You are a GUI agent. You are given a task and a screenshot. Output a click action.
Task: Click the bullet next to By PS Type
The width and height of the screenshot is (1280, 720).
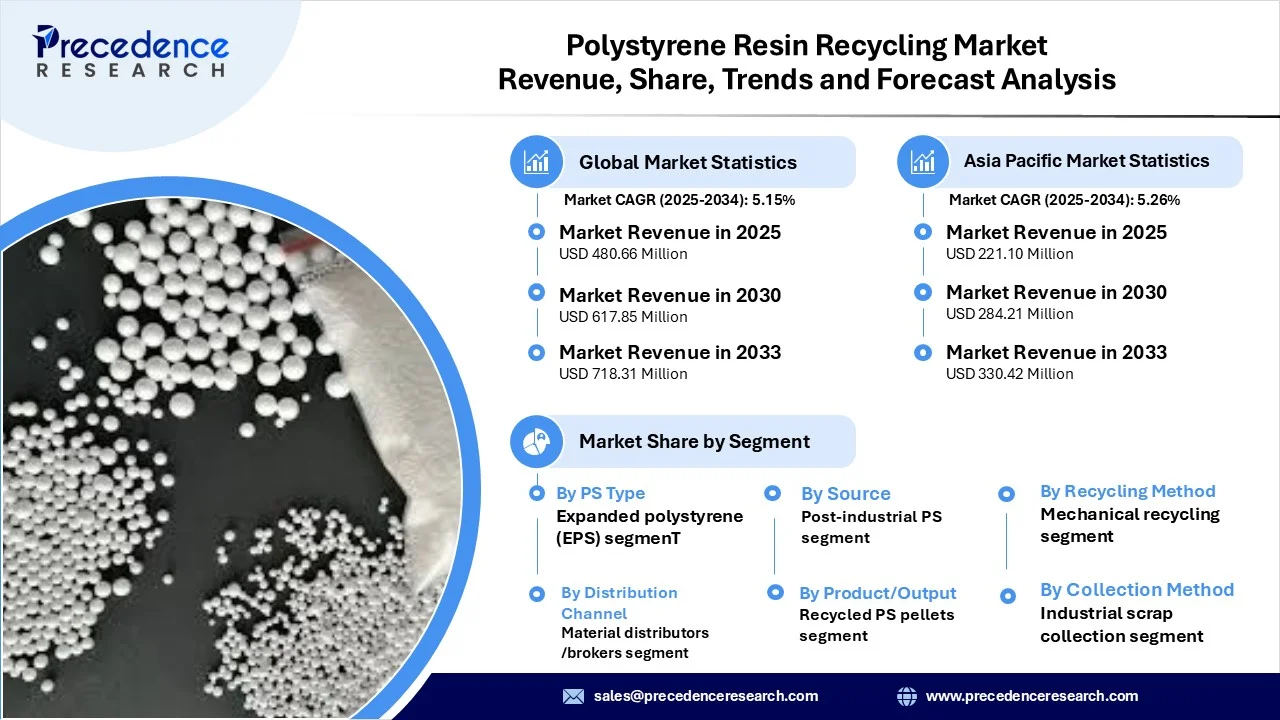[536, 493]
